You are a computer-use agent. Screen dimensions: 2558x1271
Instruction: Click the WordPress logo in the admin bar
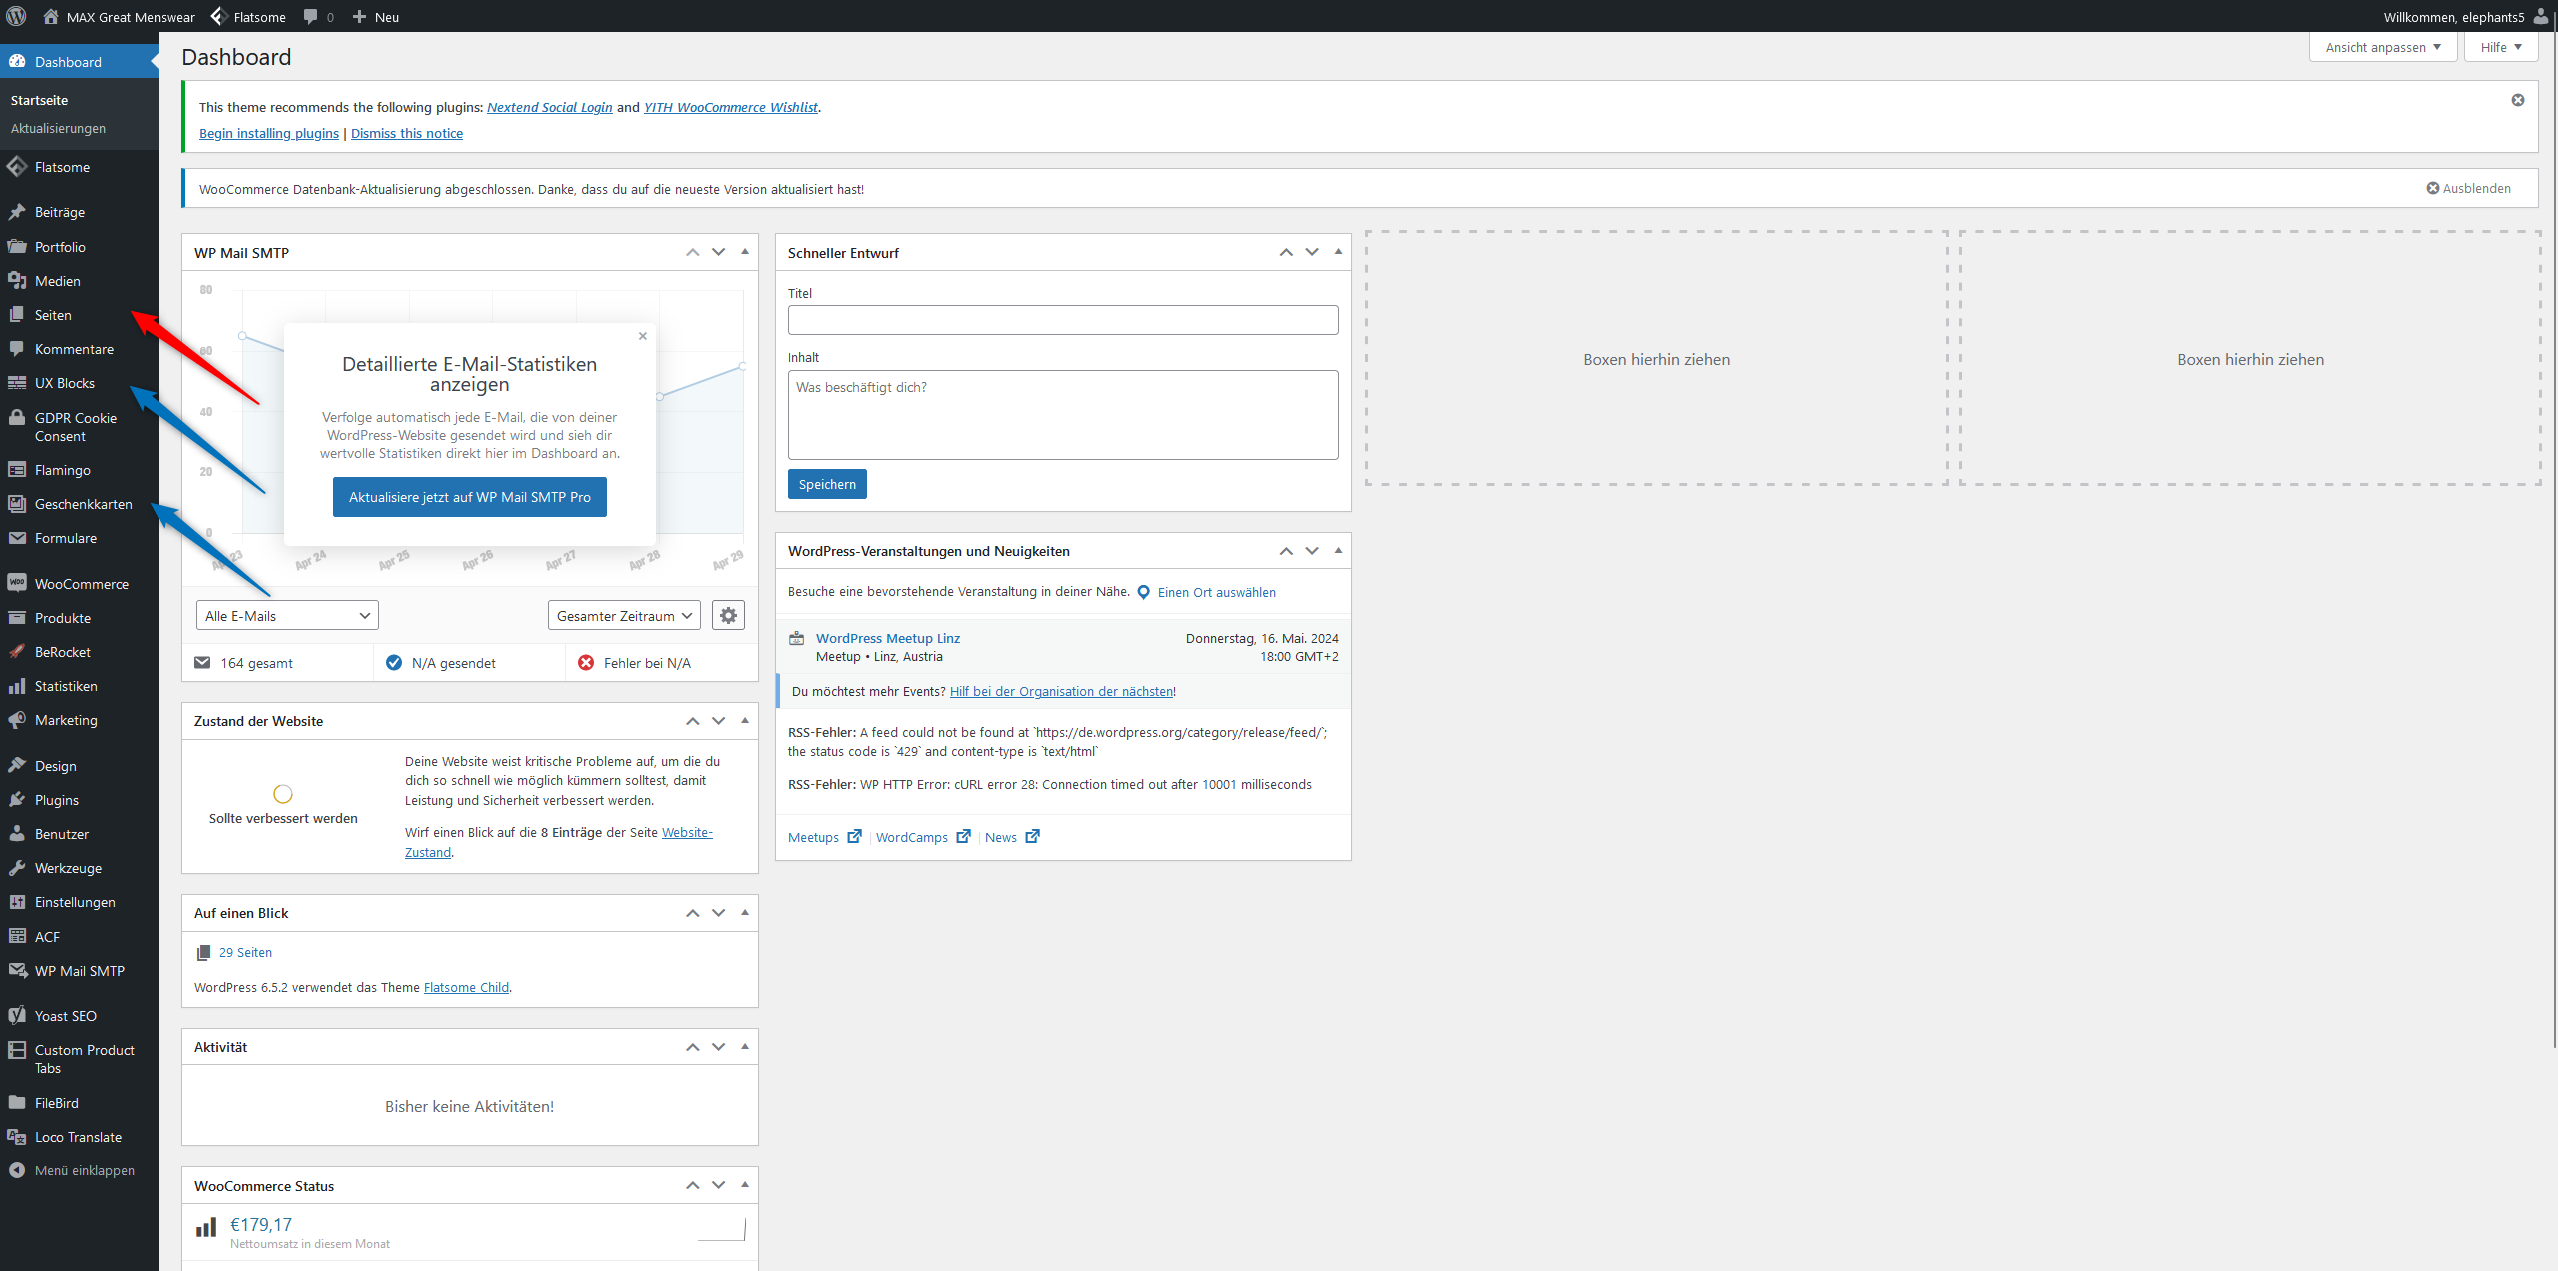(17, 16)
